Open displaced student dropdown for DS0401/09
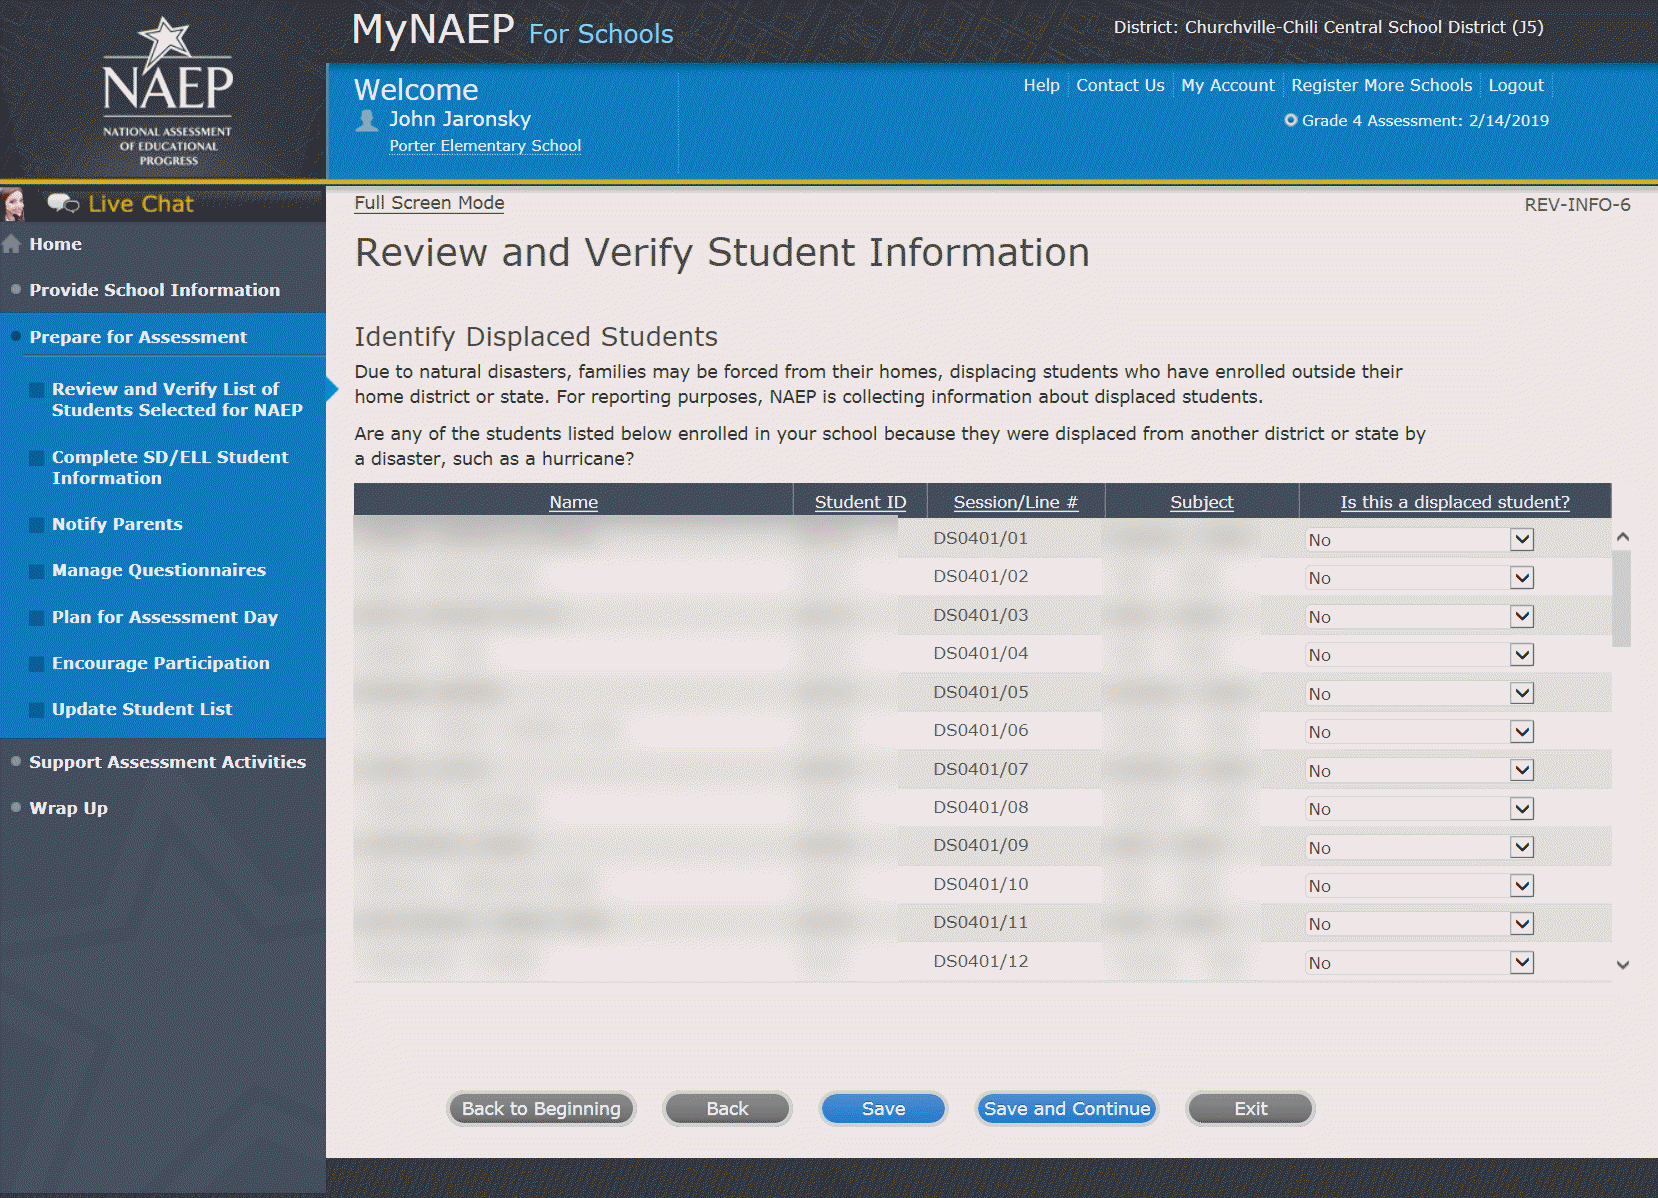 (1420, 848)
